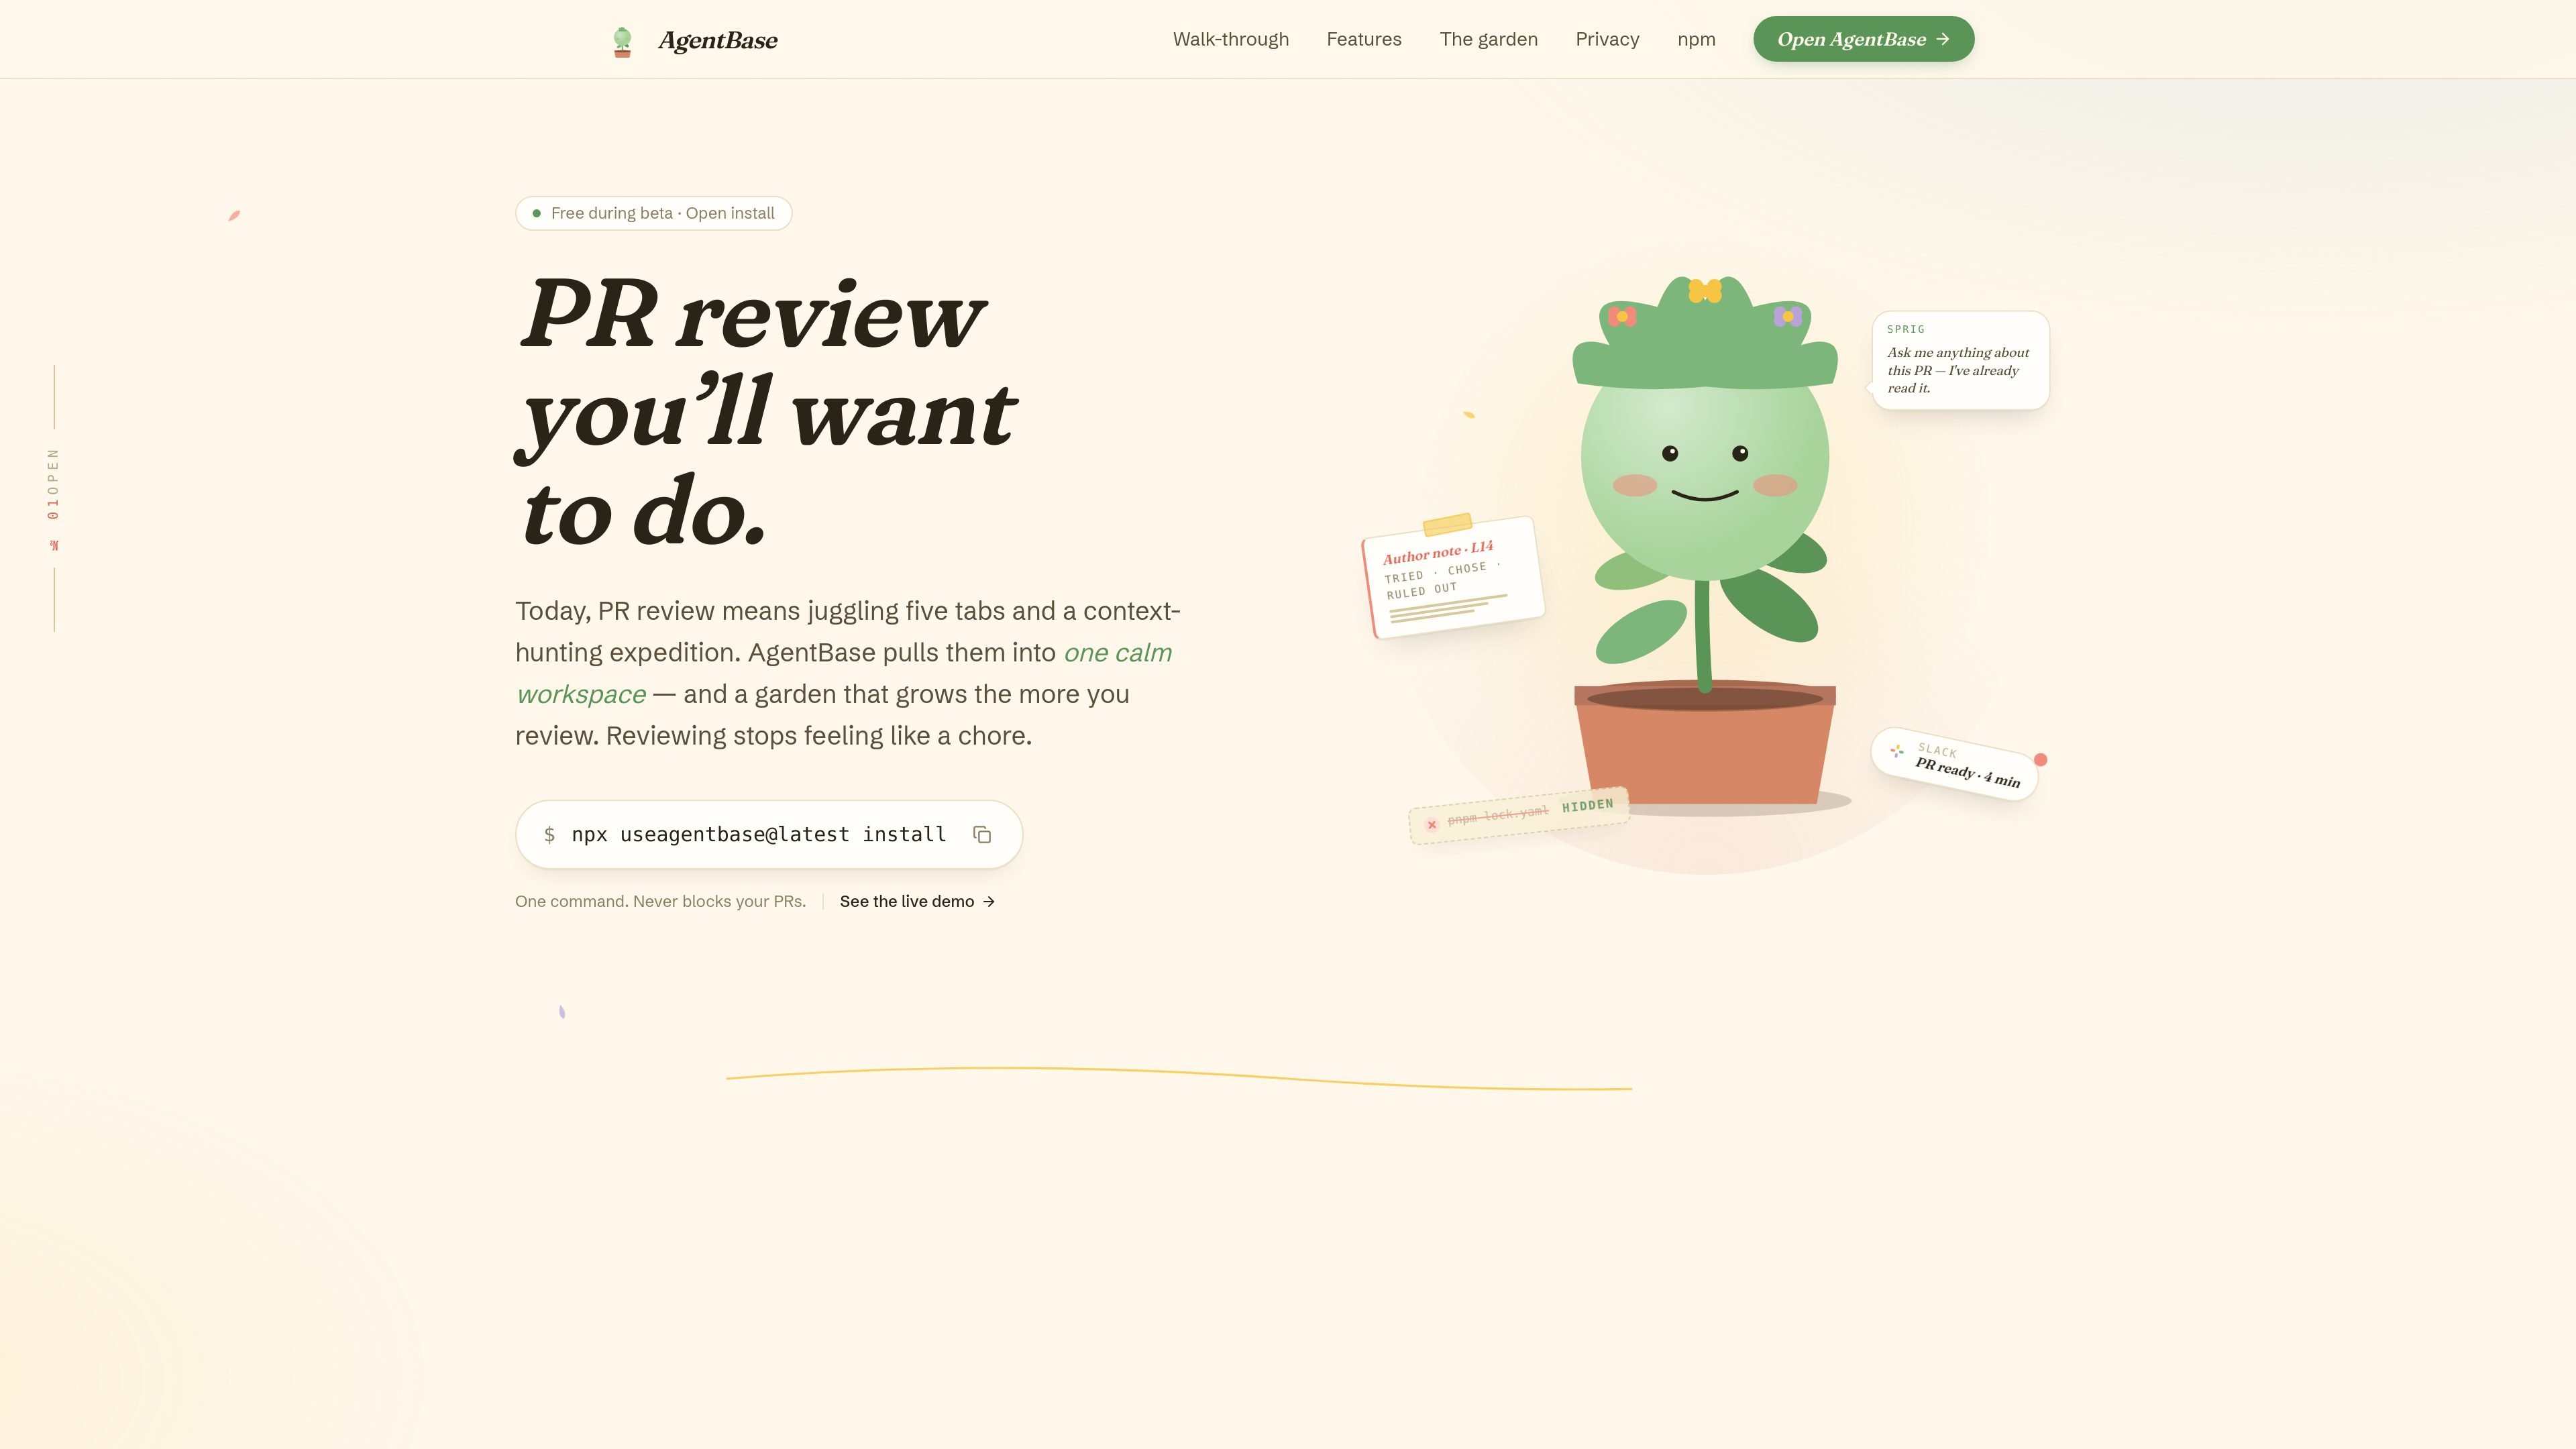2576x1449 pixels.
Task: Click the Author note L14 card
Action: coord(1453,578)
